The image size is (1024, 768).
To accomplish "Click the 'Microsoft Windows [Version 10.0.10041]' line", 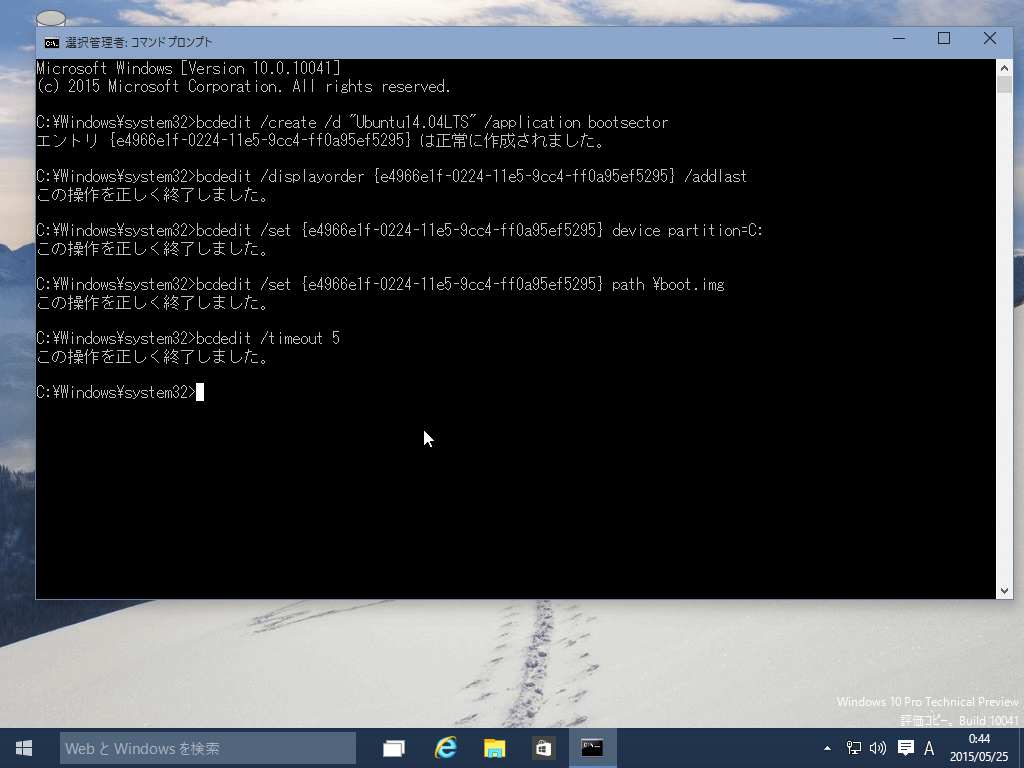I will point(189,69).
